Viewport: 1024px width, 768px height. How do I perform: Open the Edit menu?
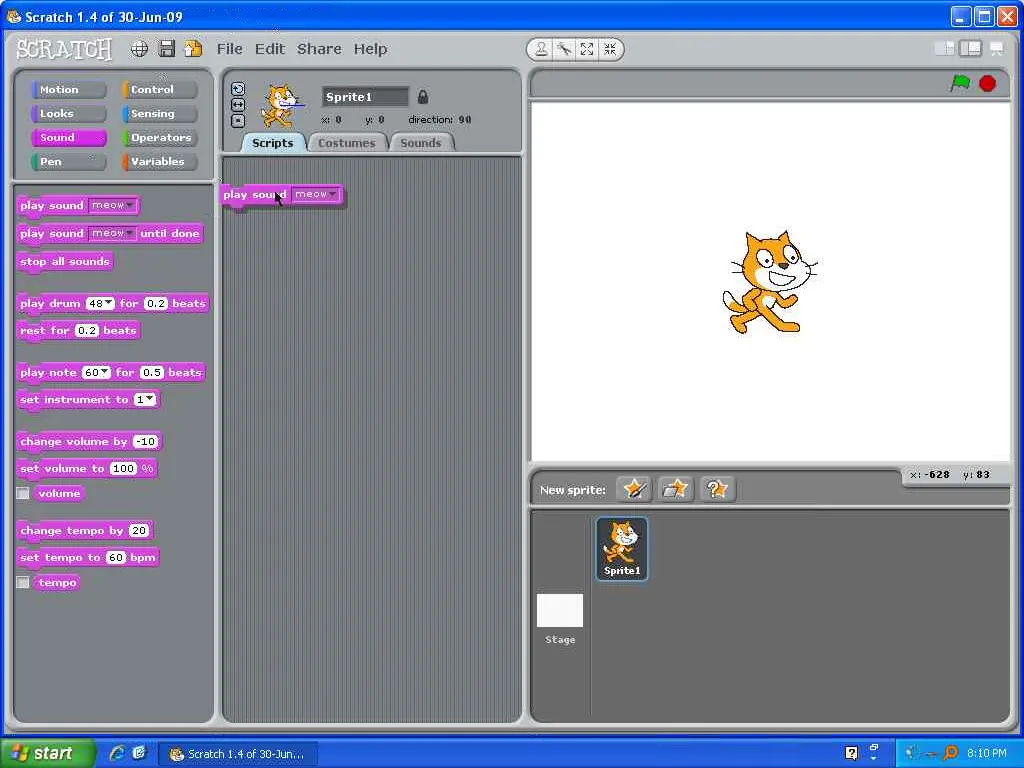(x=270, y=49)
